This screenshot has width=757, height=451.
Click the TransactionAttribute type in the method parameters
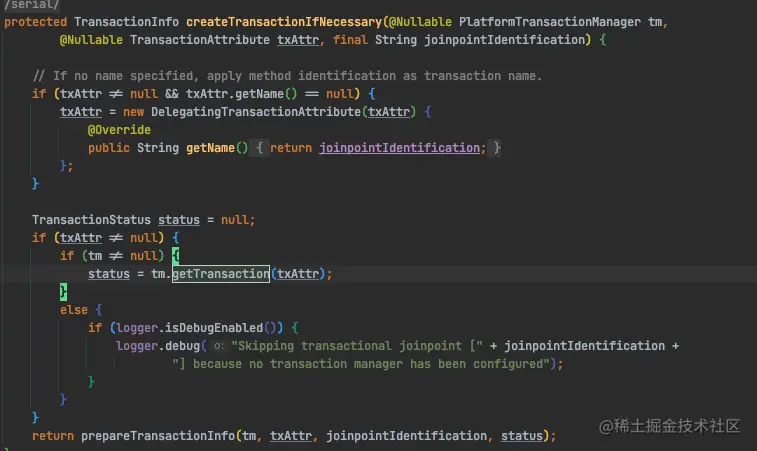(200, 40)
